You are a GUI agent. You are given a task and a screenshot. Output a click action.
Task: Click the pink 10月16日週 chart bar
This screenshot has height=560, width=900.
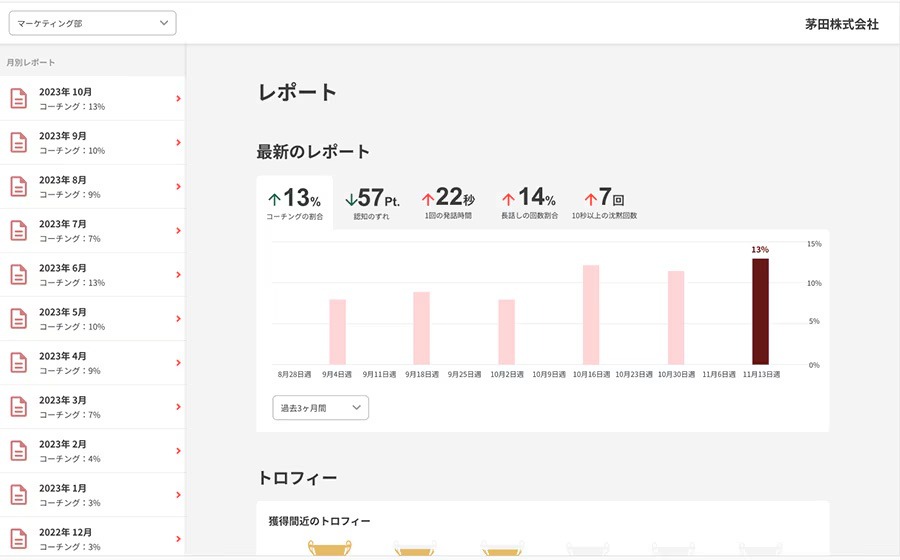tap(591, 315)
